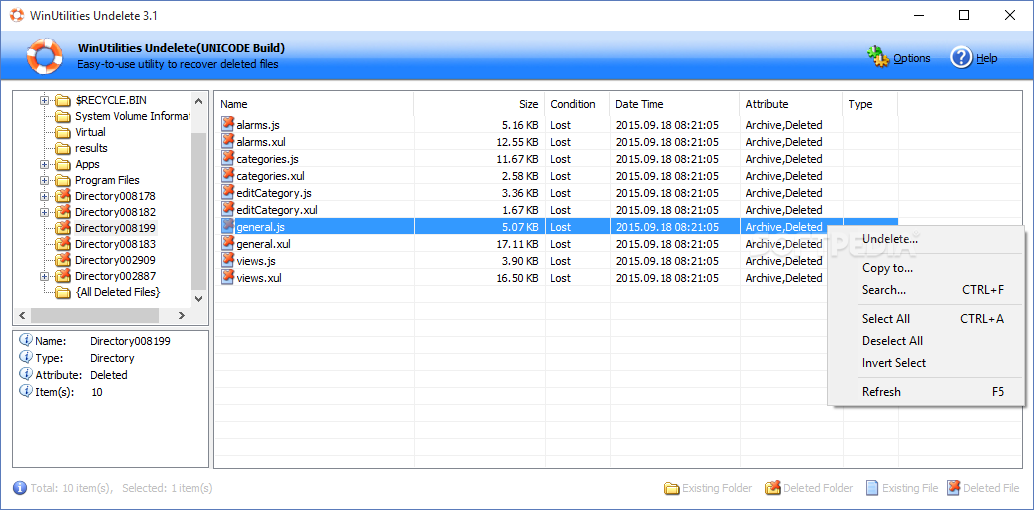Click deleted file icon of editCategory.xul
Screen dimensions: 1034x510
point(228,210)
